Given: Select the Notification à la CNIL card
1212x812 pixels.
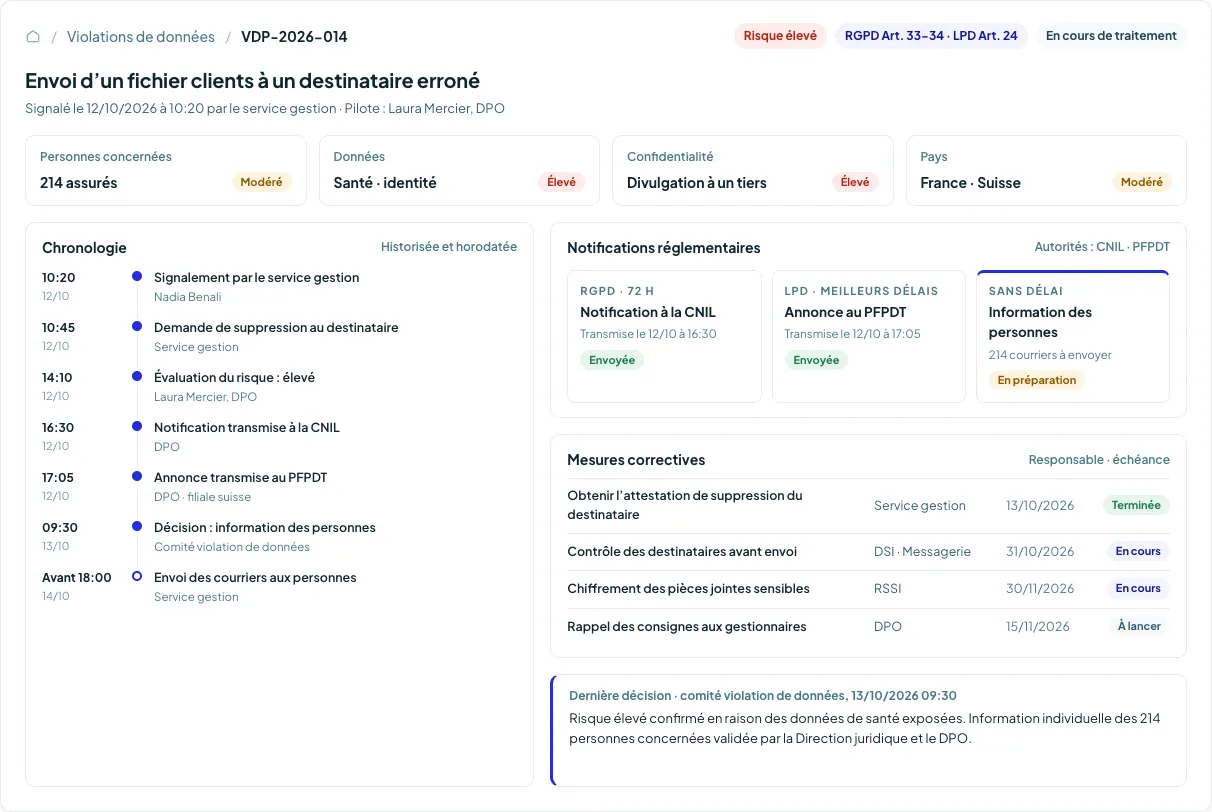Looking at the screenshot, I should [x=664, y=336].
